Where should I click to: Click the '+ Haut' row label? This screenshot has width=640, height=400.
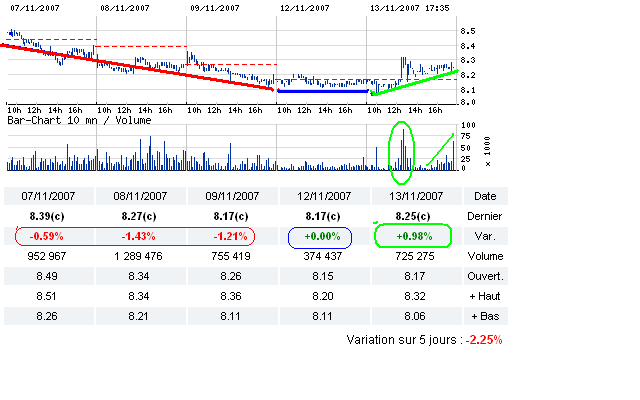coord(485,296)
